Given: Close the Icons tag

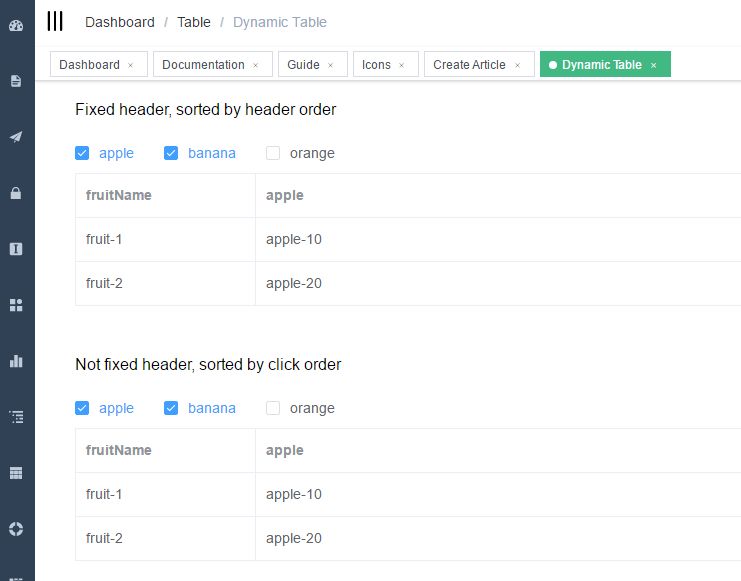Looking at the screenshot, I should pyautogui.click(x=401, y=65).
